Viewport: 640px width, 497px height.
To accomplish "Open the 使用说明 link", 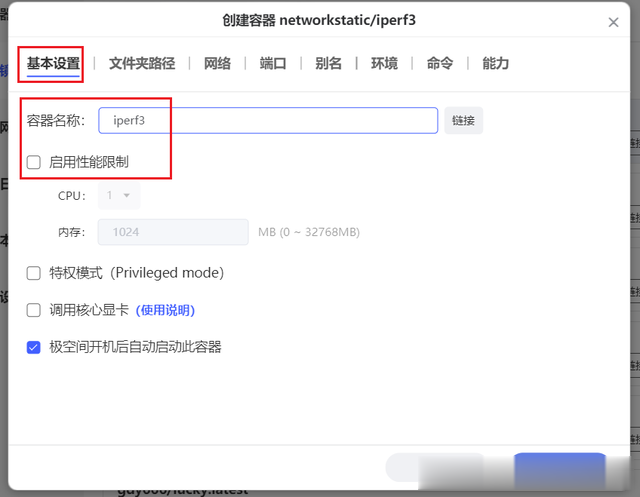I will click(165, 310).
